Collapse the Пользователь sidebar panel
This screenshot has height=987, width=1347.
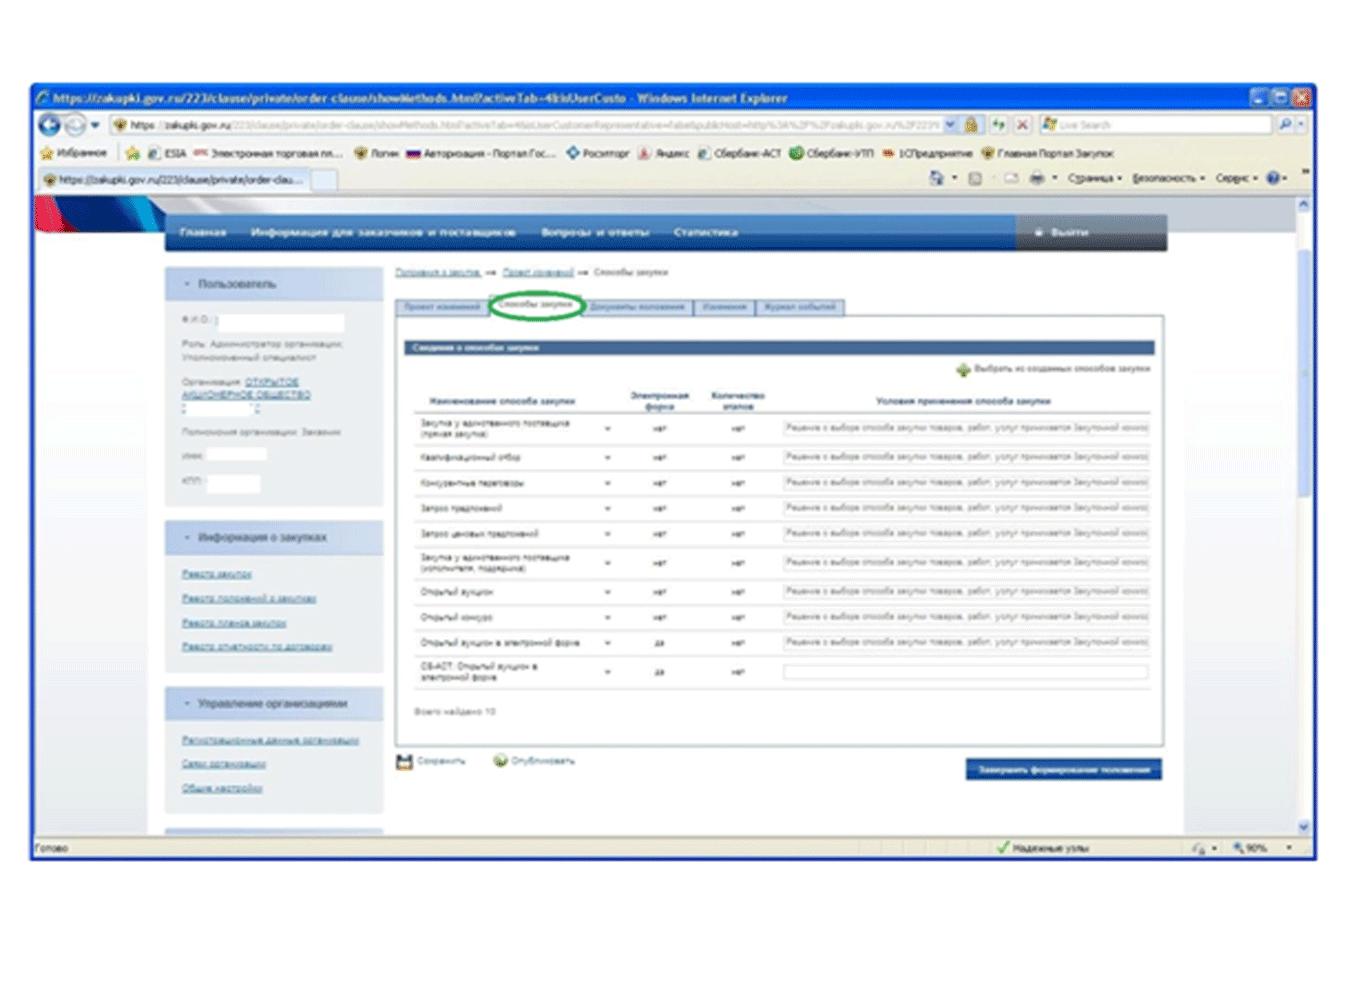pos(186,284)
